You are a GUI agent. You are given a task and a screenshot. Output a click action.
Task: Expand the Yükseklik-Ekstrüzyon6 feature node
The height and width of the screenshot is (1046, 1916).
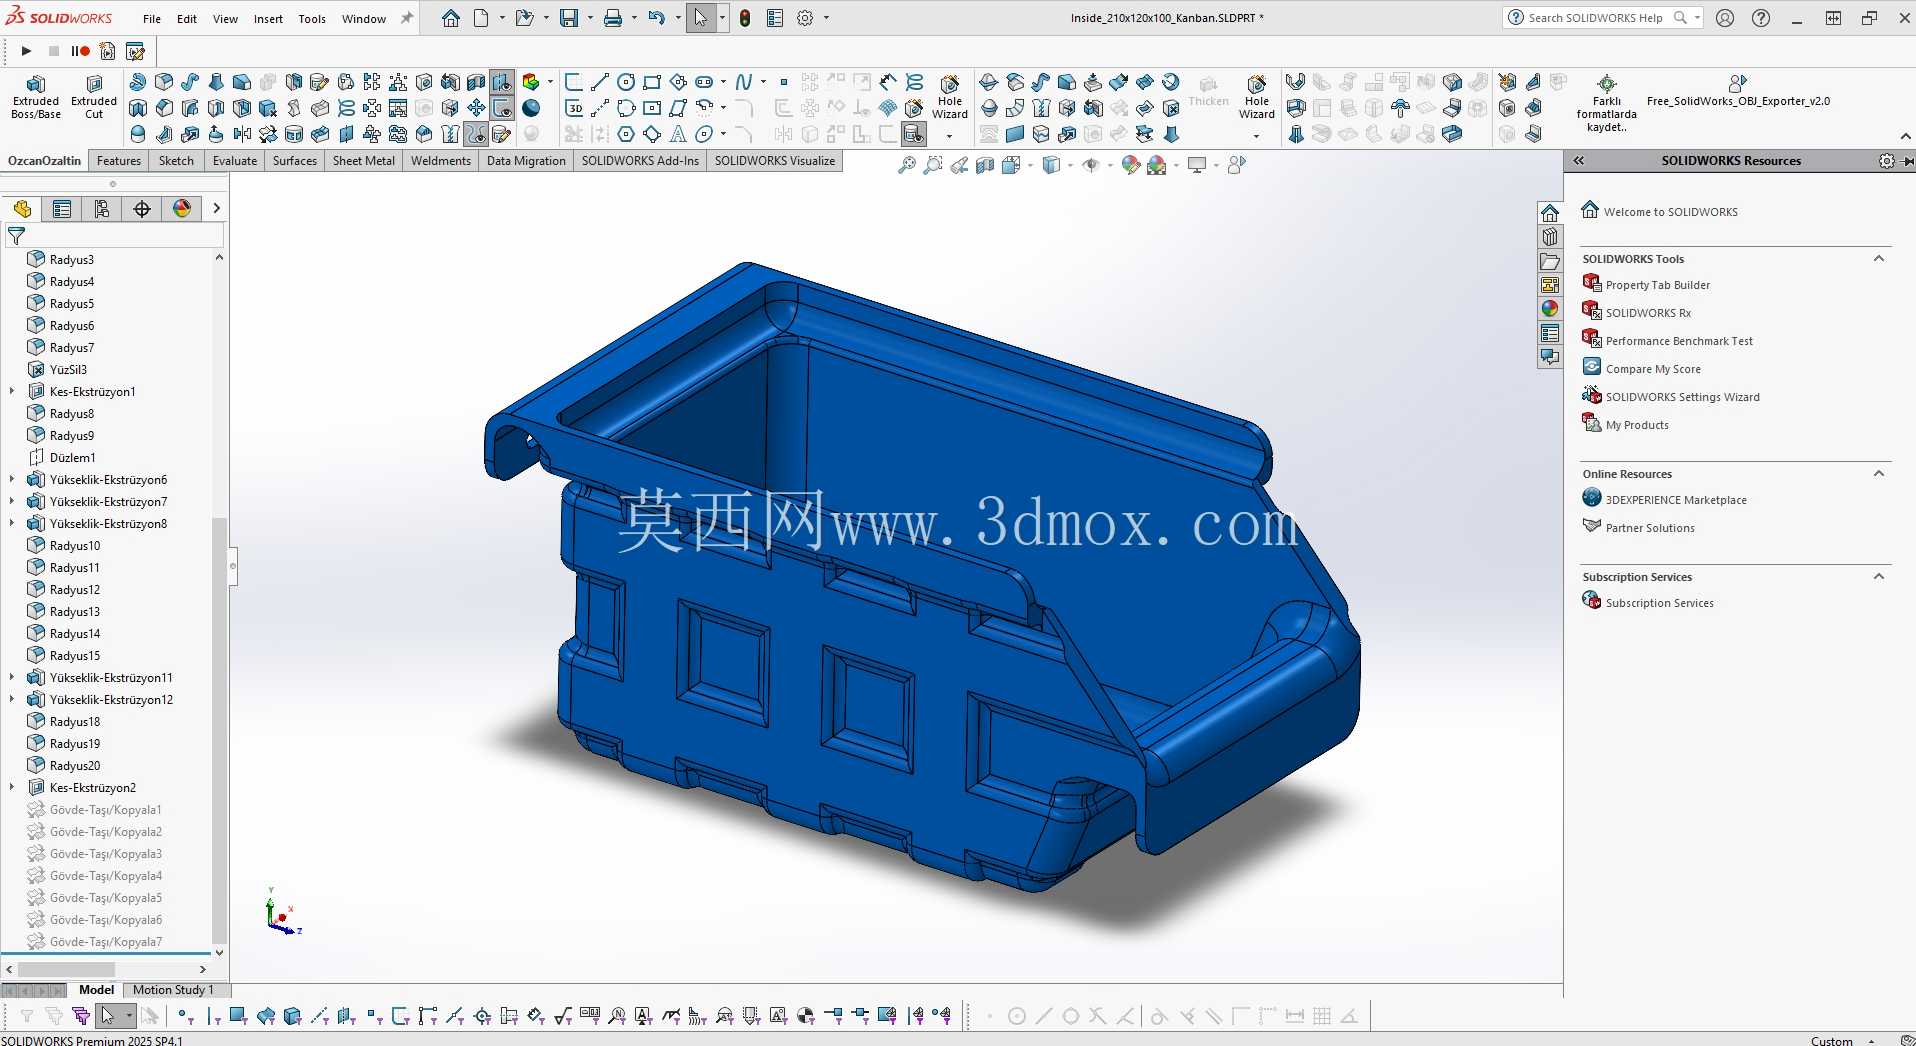click(12, 479)
